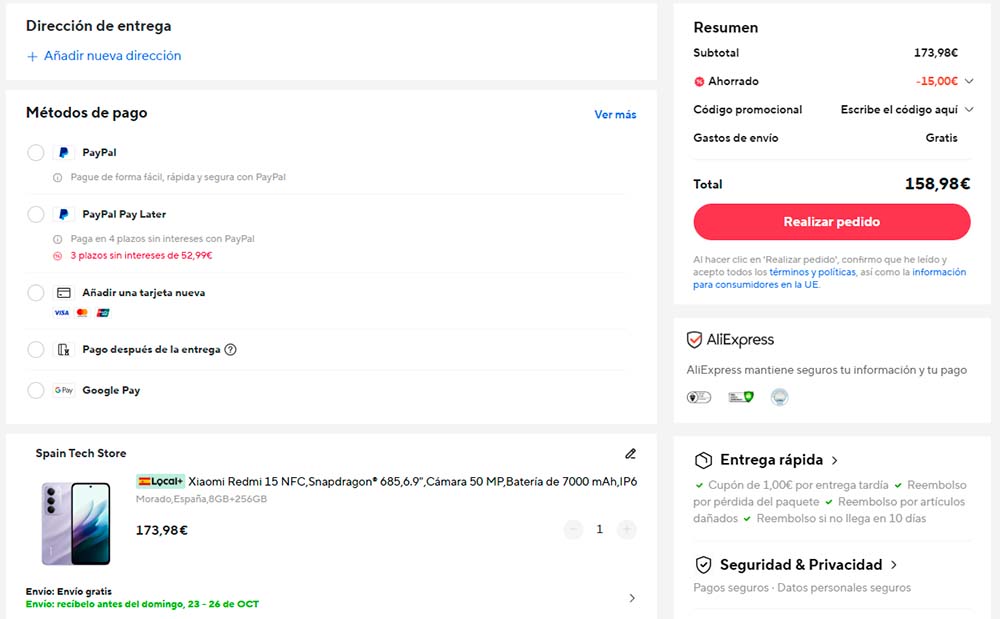Click the plus icon to add new address
Viewport: 1000px width, 619px height.
[x=32, y=57]
